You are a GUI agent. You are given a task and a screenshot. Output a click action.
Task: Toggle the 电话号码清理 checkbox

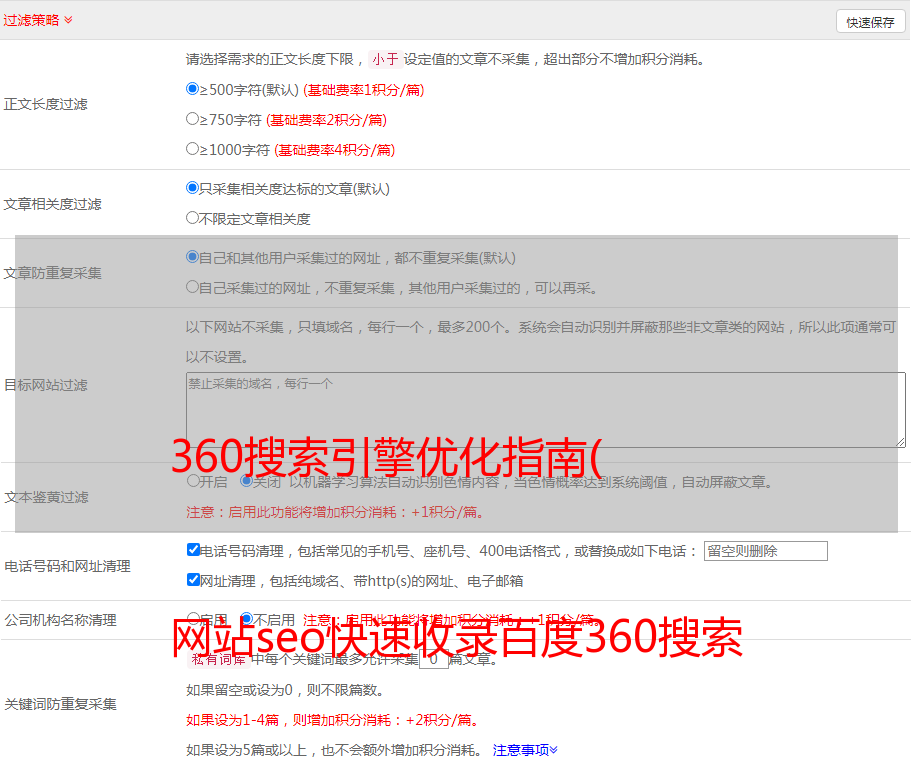(193, 550)
